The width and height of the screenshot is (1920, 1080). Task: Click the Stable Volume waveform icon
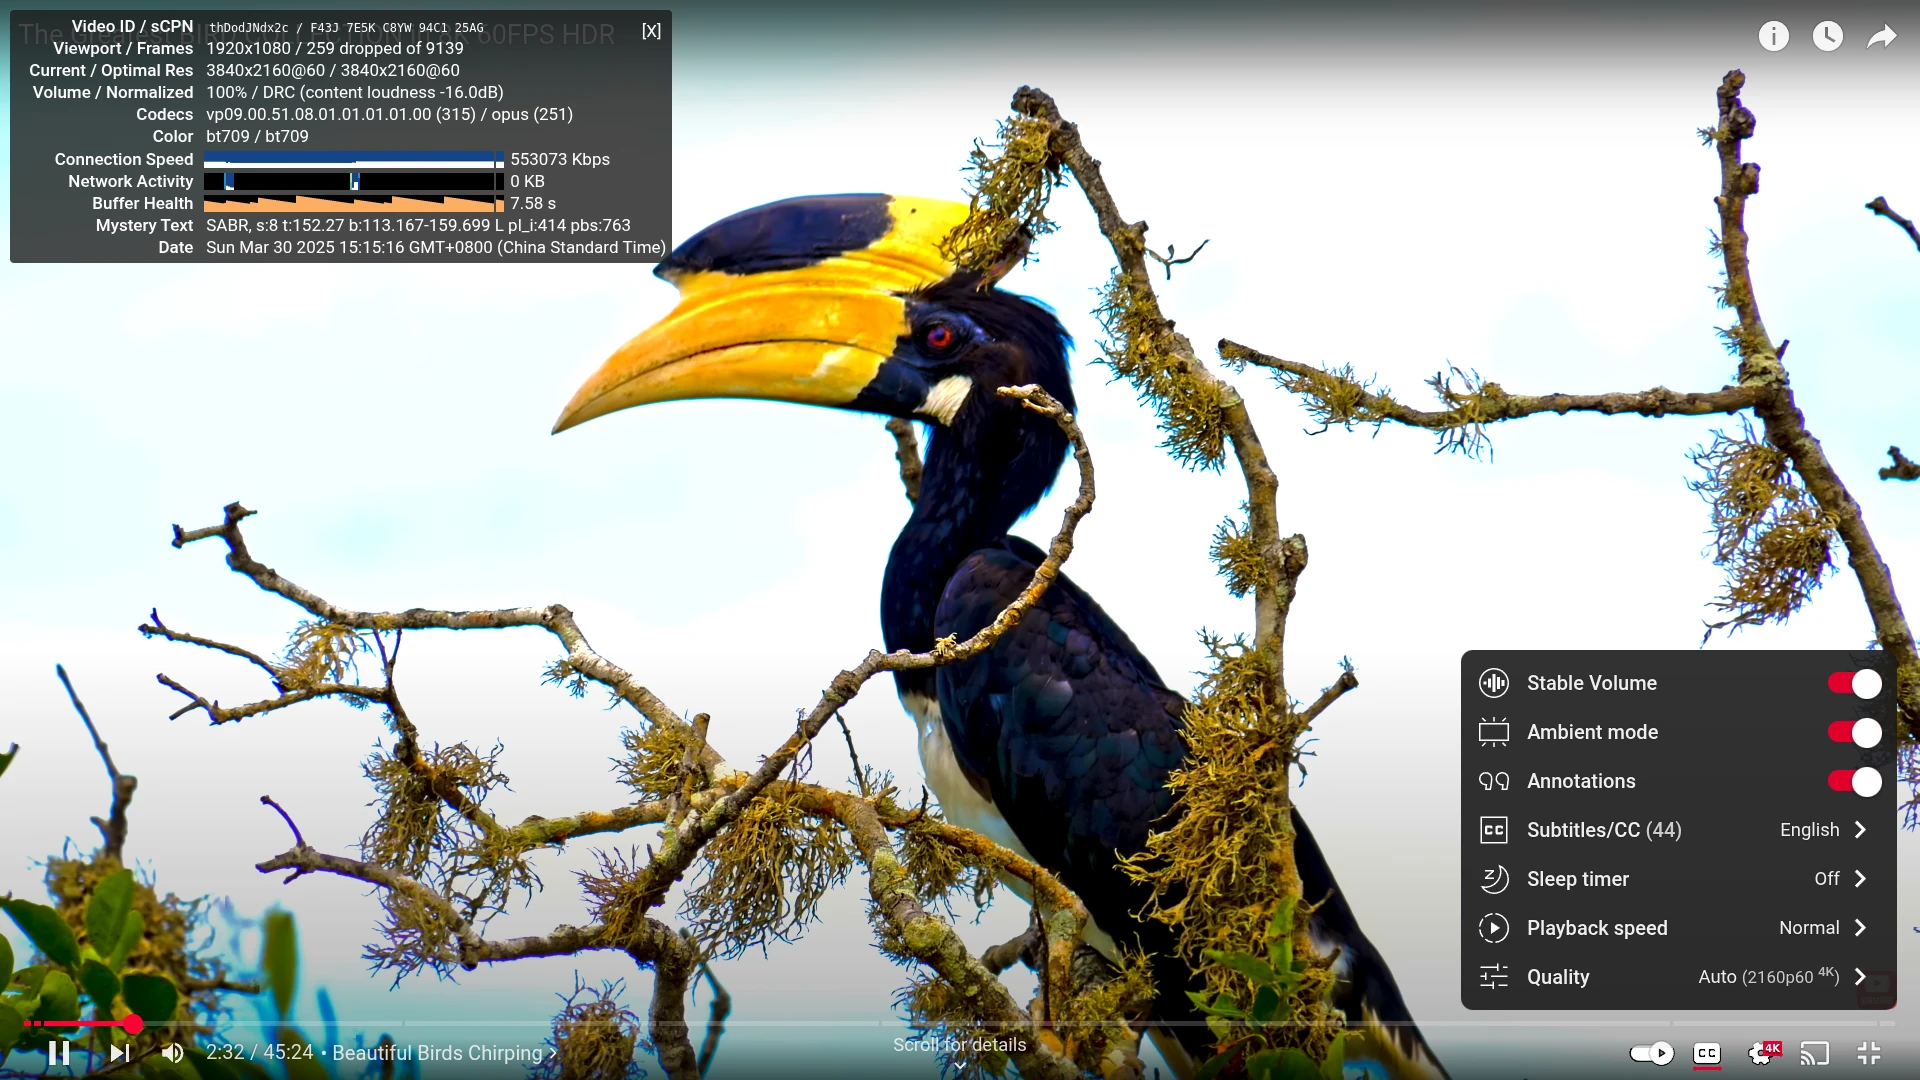1494,683
